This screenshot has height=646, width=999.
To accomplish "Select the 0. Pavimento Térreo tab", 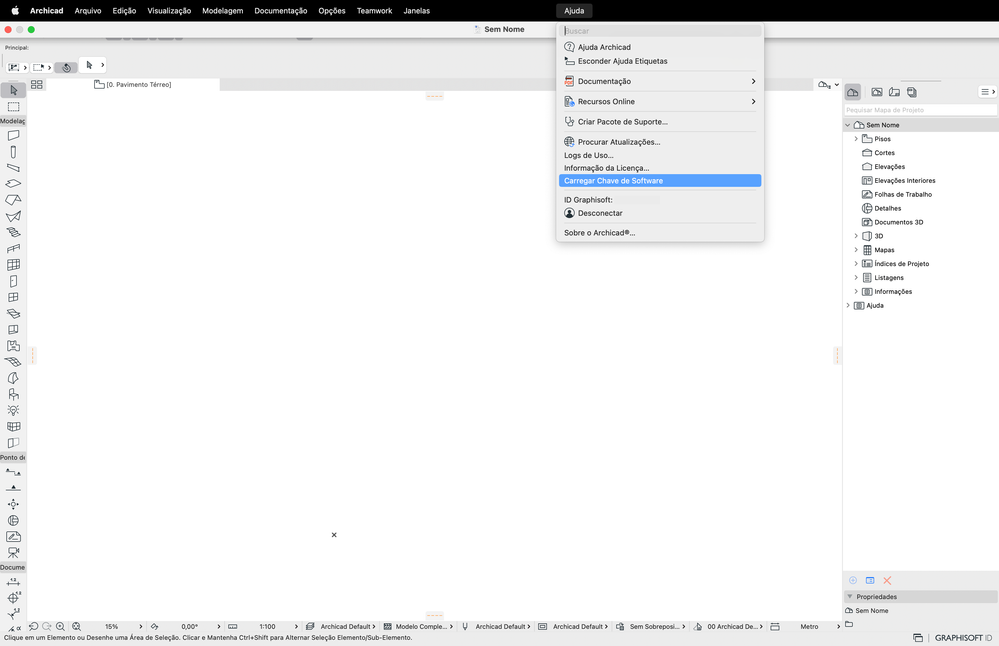I will 133,85.
